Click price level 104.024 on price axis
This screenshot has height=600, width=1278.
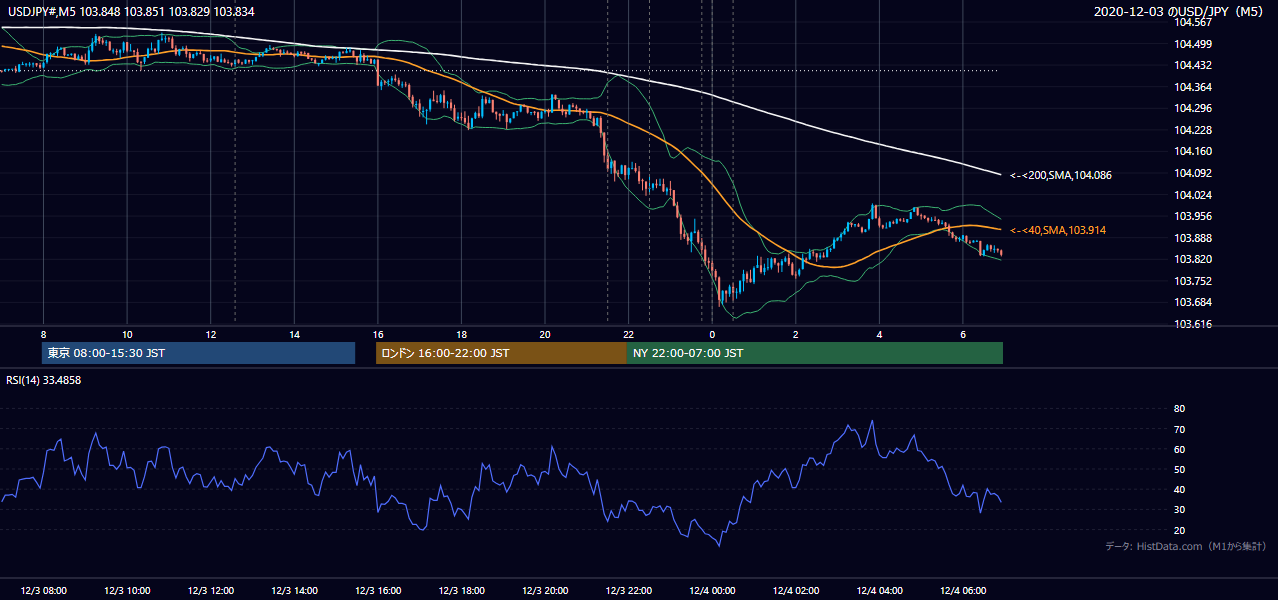click(1193, 195)
